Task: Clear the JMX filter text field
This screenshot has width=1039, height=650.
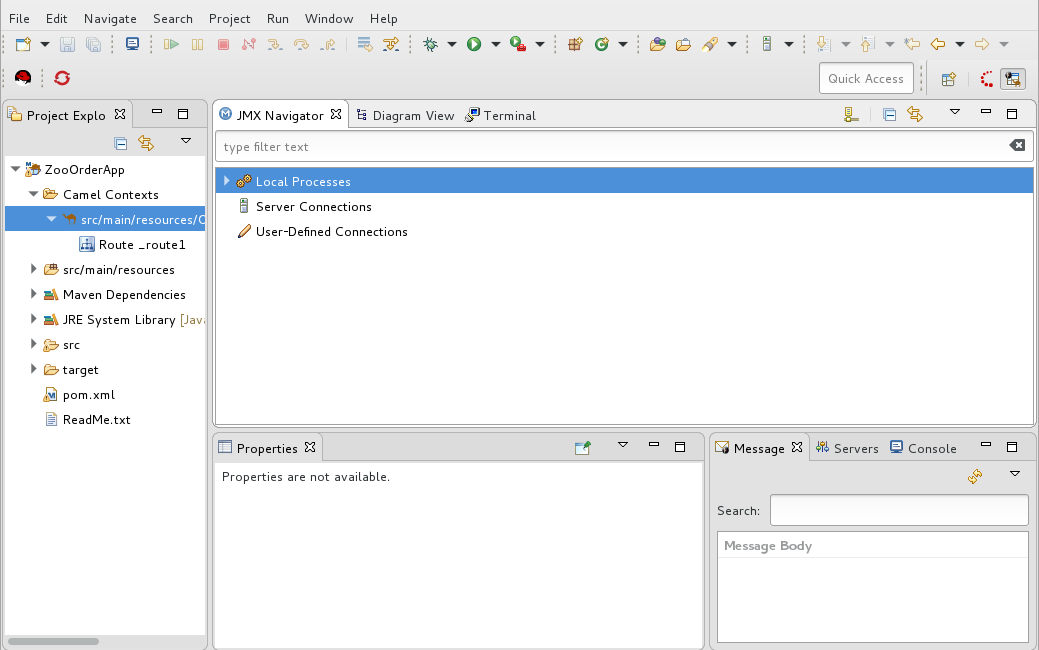Action: 1017,146
